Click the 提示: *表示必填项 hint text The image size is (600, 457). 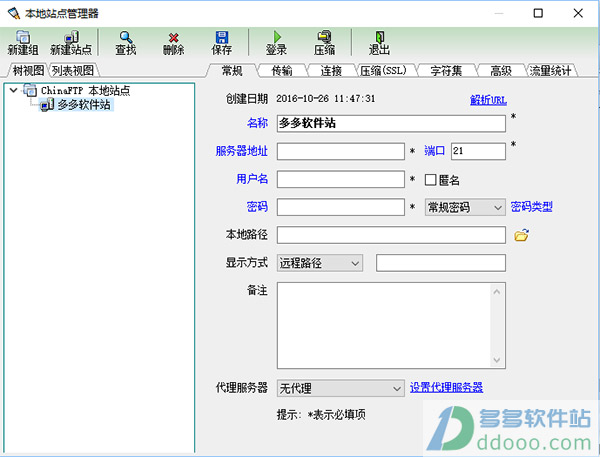point(321,415)
